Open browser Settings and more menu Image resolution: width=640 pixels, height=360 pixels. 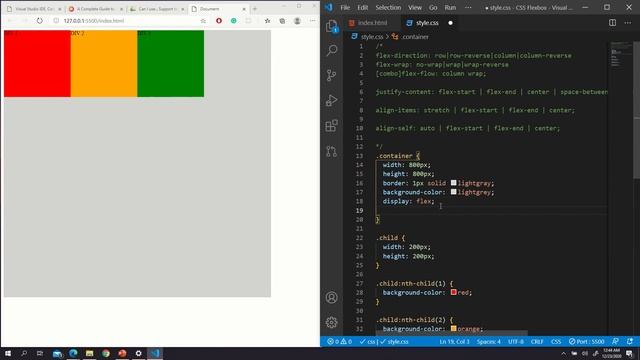point(312,21)
